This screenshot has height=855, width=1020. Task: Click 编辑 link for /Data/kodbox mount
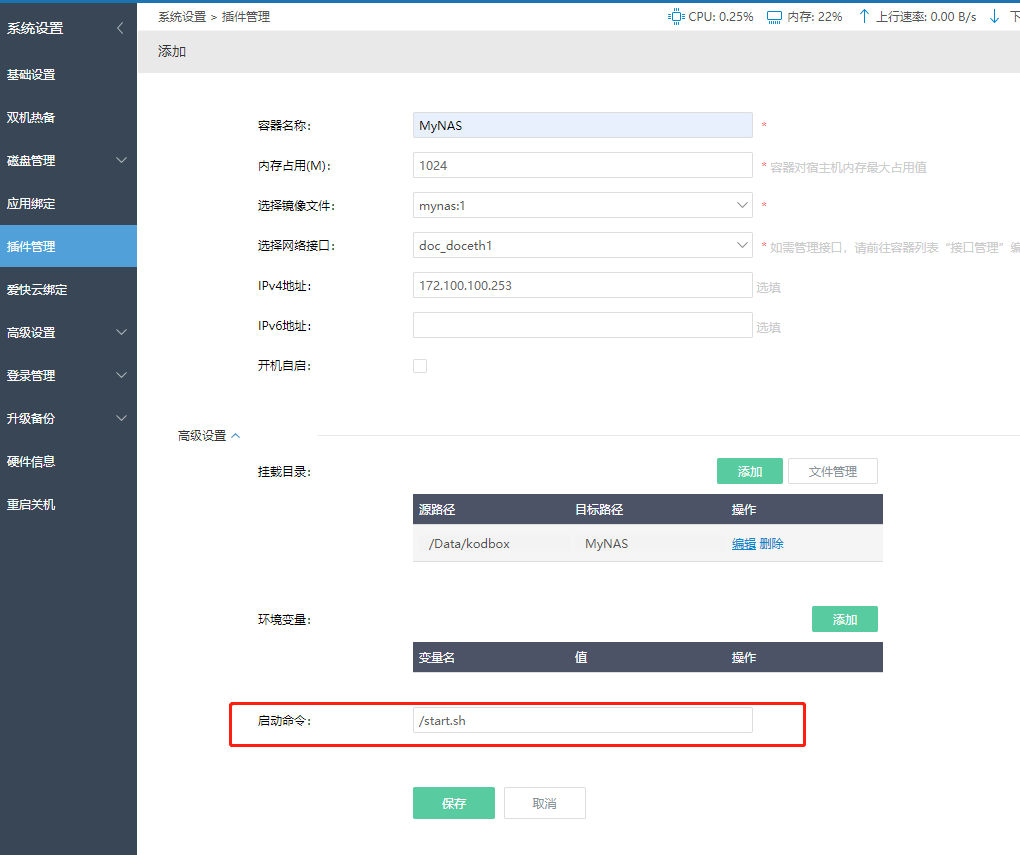pos(743,544)
